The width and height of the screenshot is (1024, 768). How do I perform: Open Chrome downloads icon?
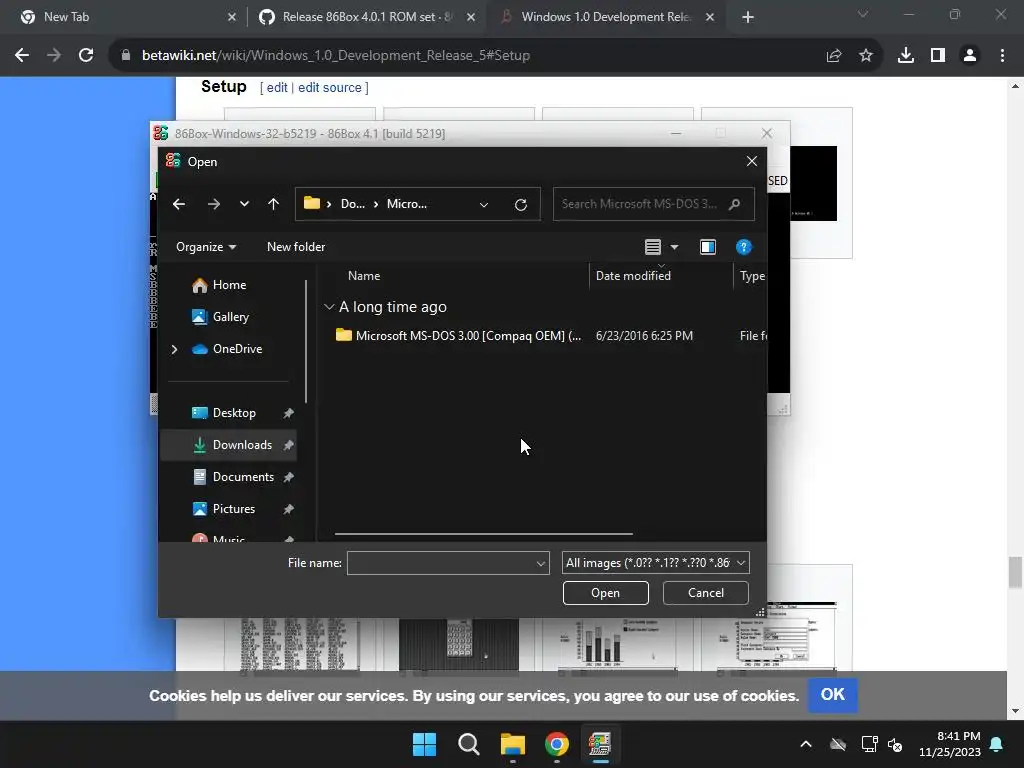[906, 56]
